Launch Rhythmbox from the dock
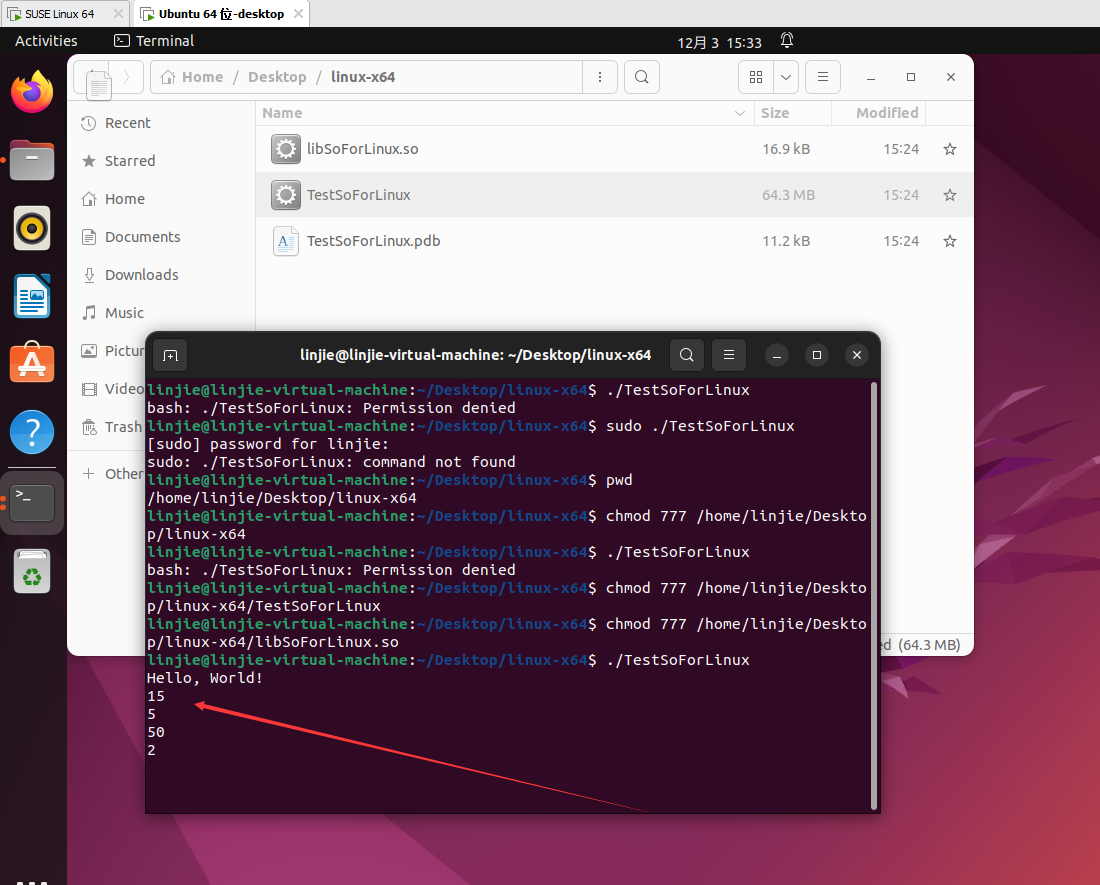1100x885 pixels. pos(32,228)
